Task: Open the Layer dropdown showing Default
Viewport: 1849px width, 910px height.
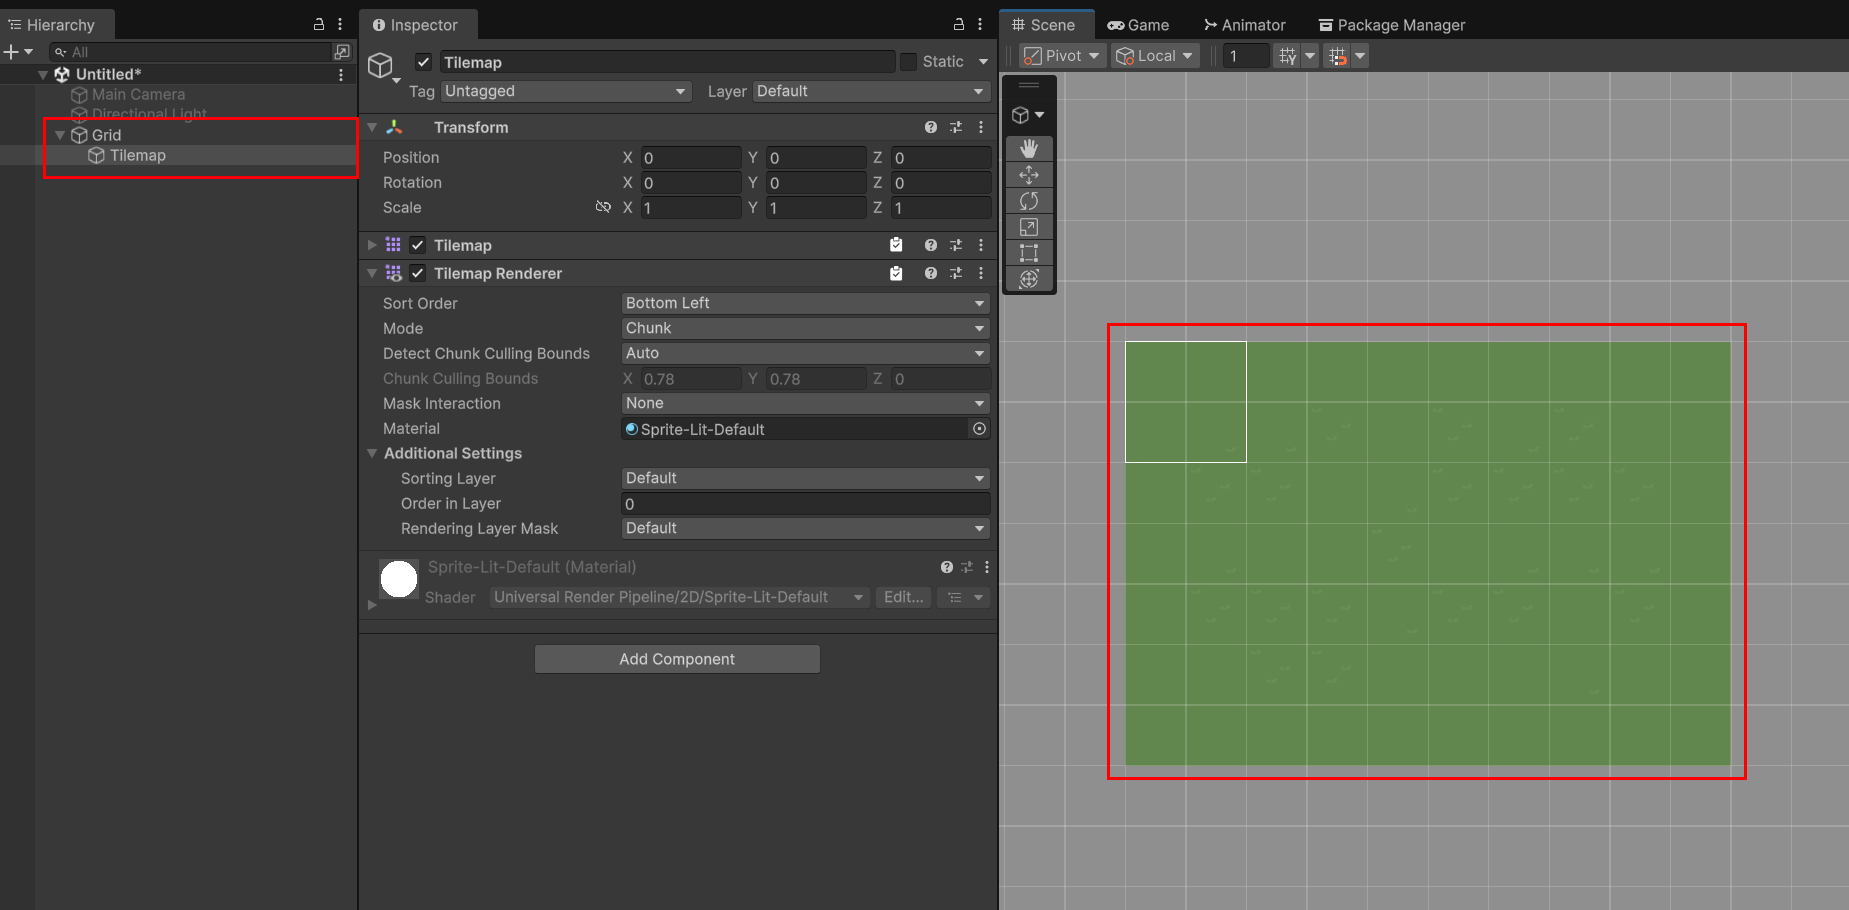Action: 871,91
